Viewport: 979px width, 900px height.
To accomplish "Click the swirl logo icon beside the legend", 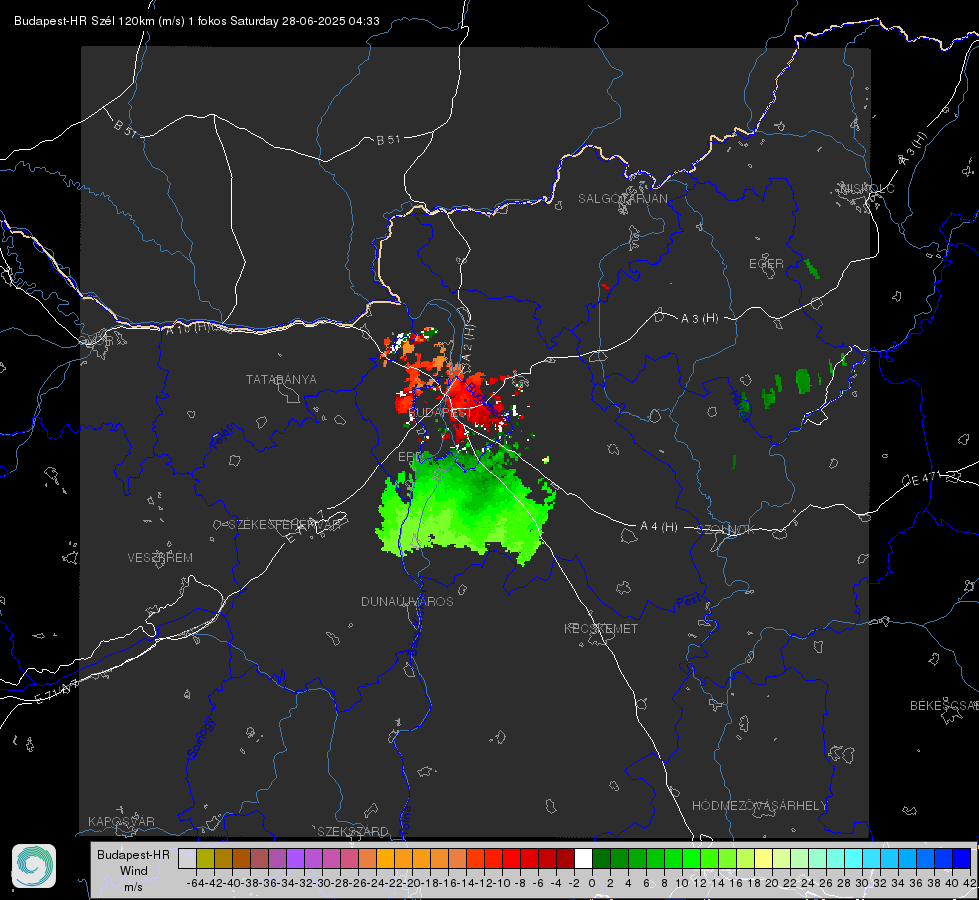I will point(34,866).
